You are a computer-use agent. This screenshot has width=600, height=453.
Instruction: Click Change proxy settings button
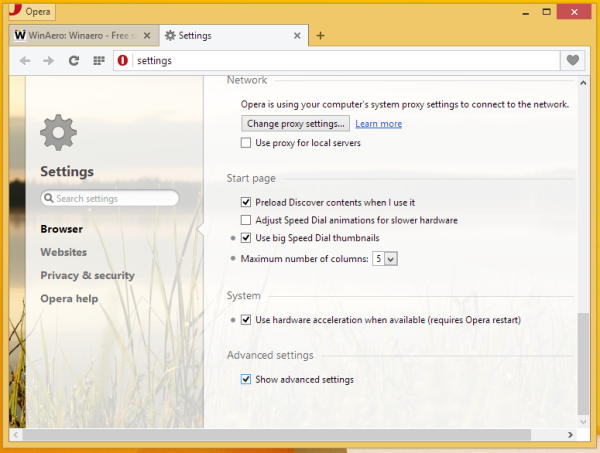point(295,124)
